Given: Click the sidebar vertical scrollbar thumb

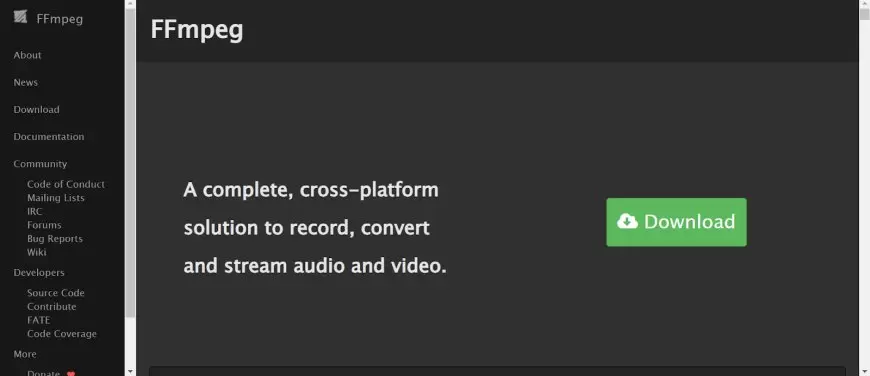Looking at the screenshot, I should click(x=130, y=162).
